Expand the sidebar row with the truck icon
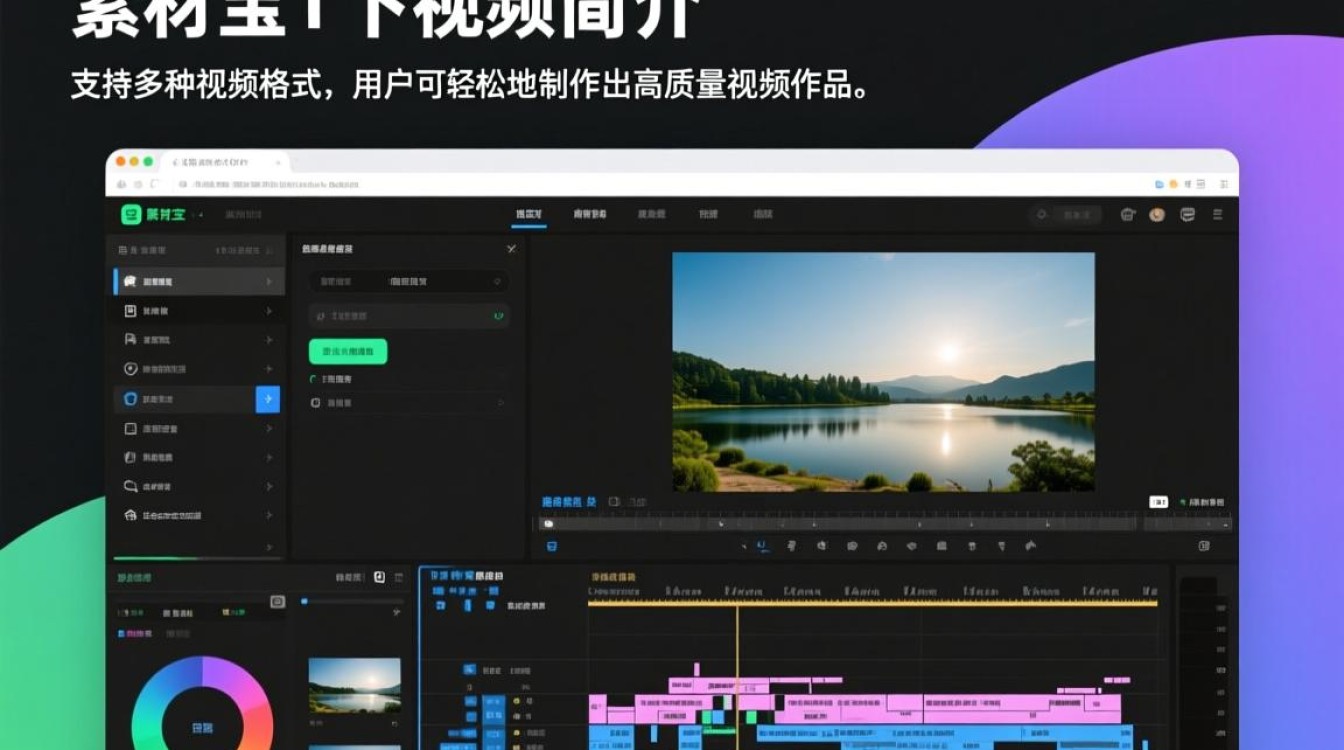 point(269,340)
